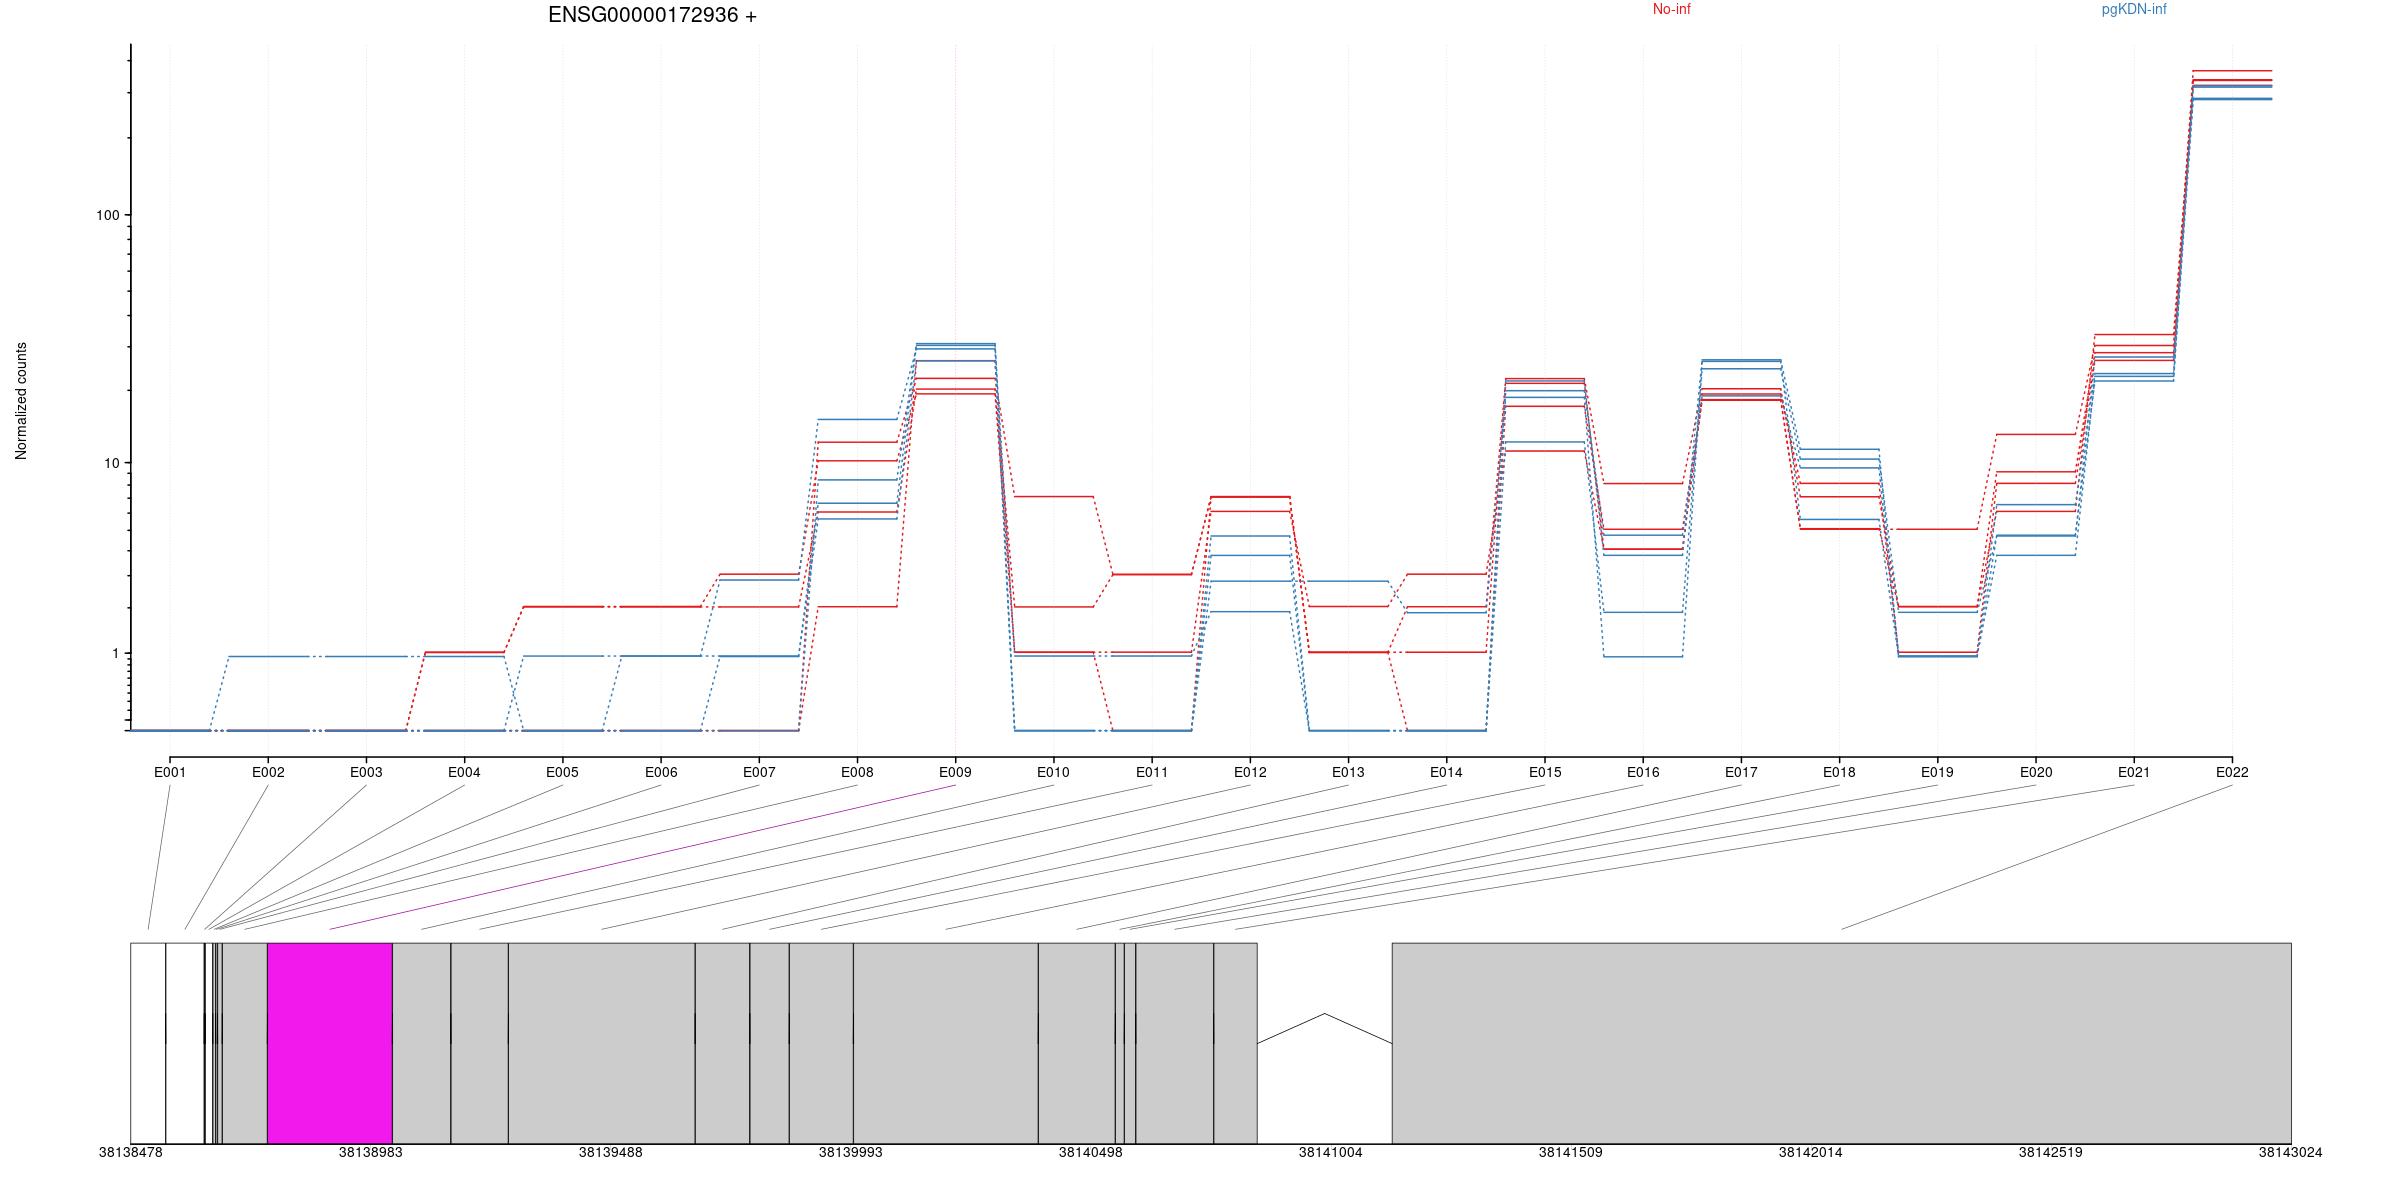Select exon label E013

pos(1348,772)
